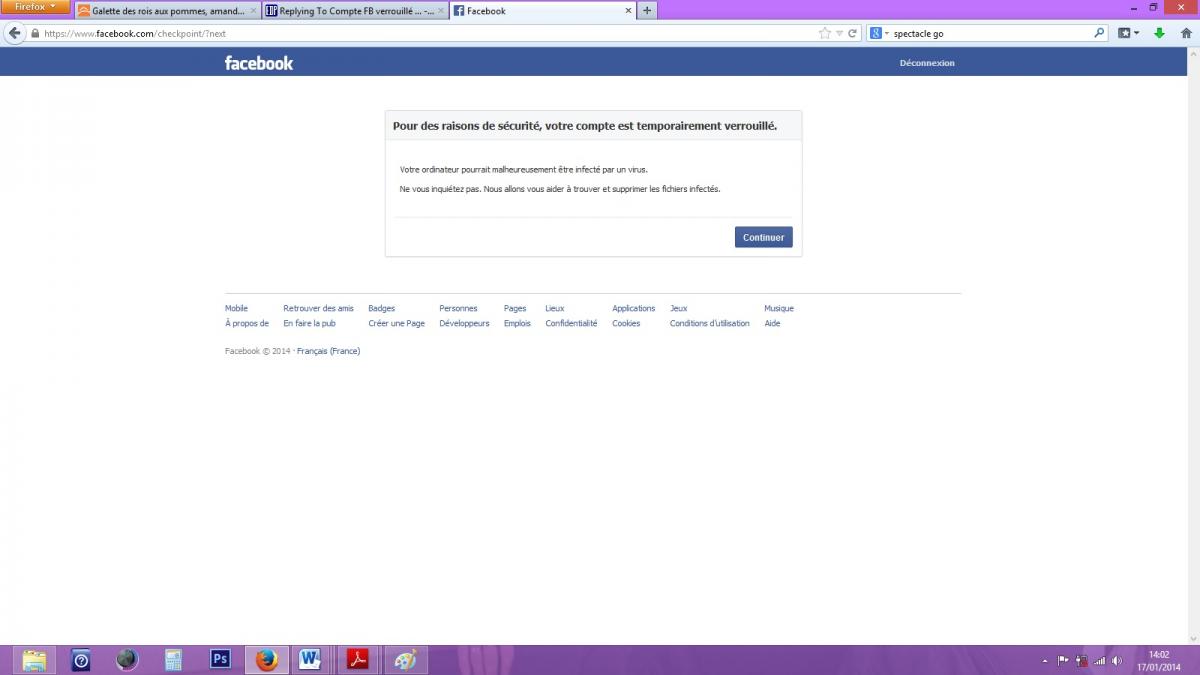This screenshot has width=1200, height=675.
Task: Launch Adobe Reader from the taskbar
Action: pos(357,659)
